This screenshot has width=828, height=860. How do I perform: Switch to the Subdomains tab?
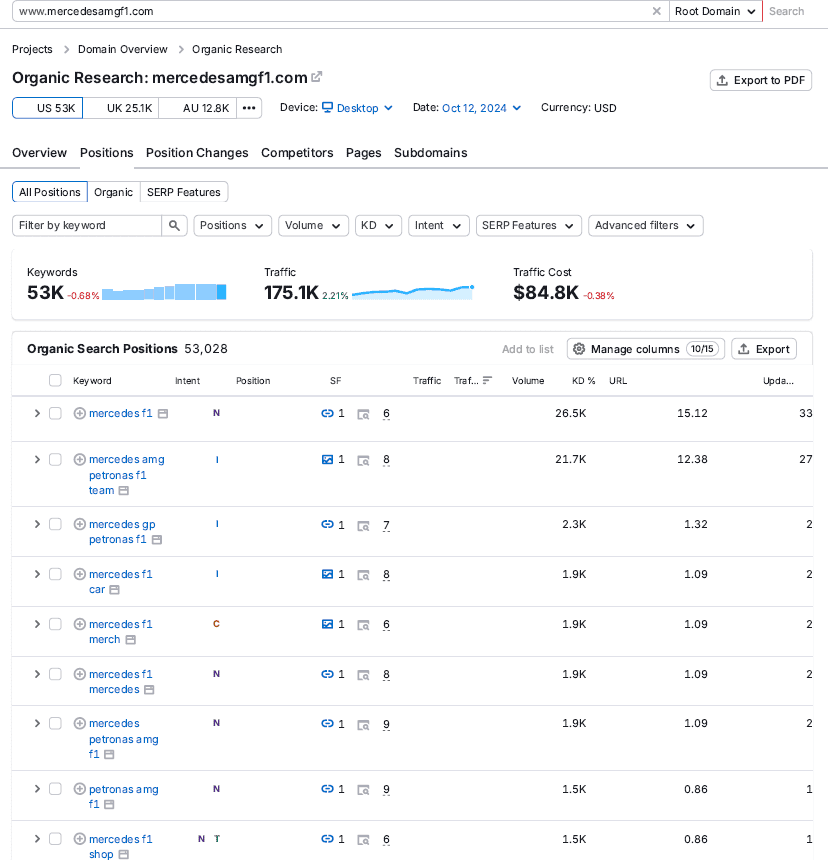point(430,152)
